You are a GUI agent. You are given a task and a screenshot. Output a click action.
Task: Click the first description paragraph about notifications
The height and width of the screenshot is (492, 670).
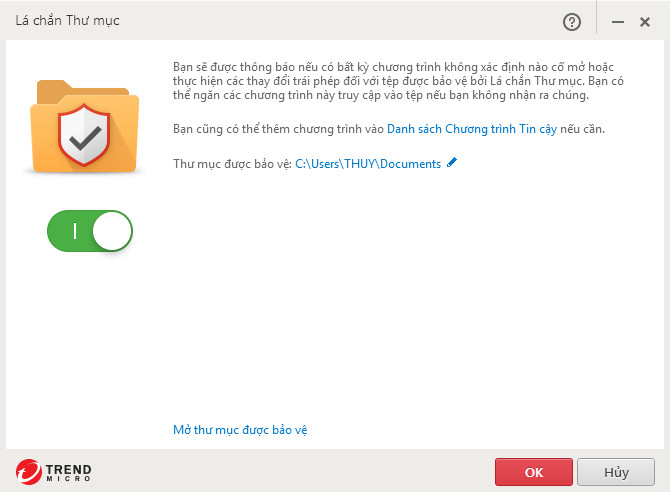[398, 81]
